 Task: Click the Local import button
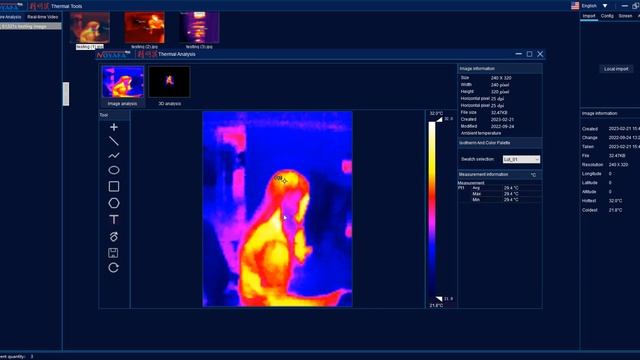tap(616, 69)
